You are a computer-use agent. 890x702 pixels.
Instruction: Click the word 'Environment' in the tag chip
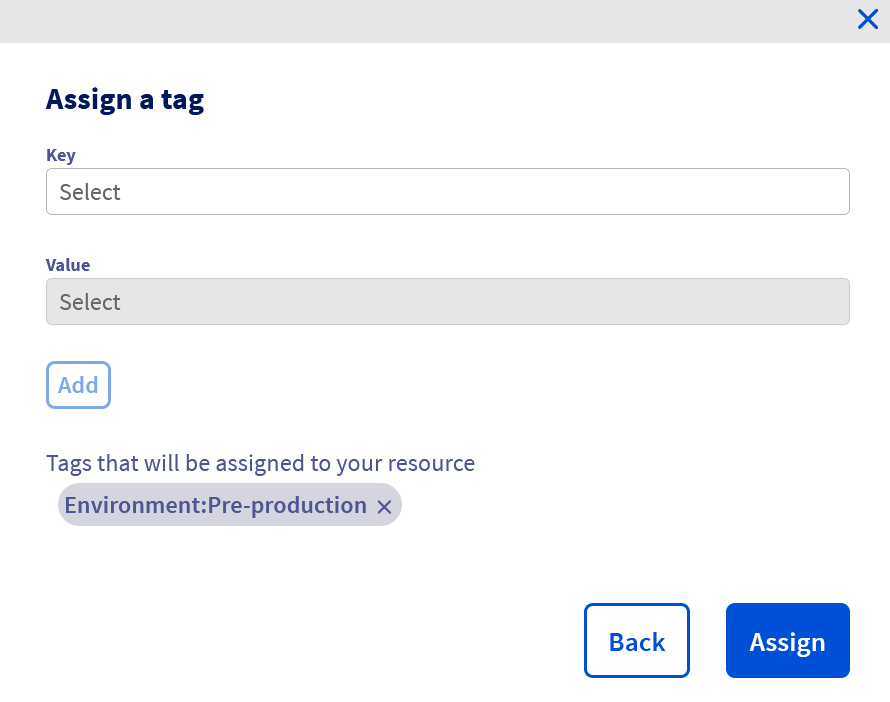(x=133, y=506)
